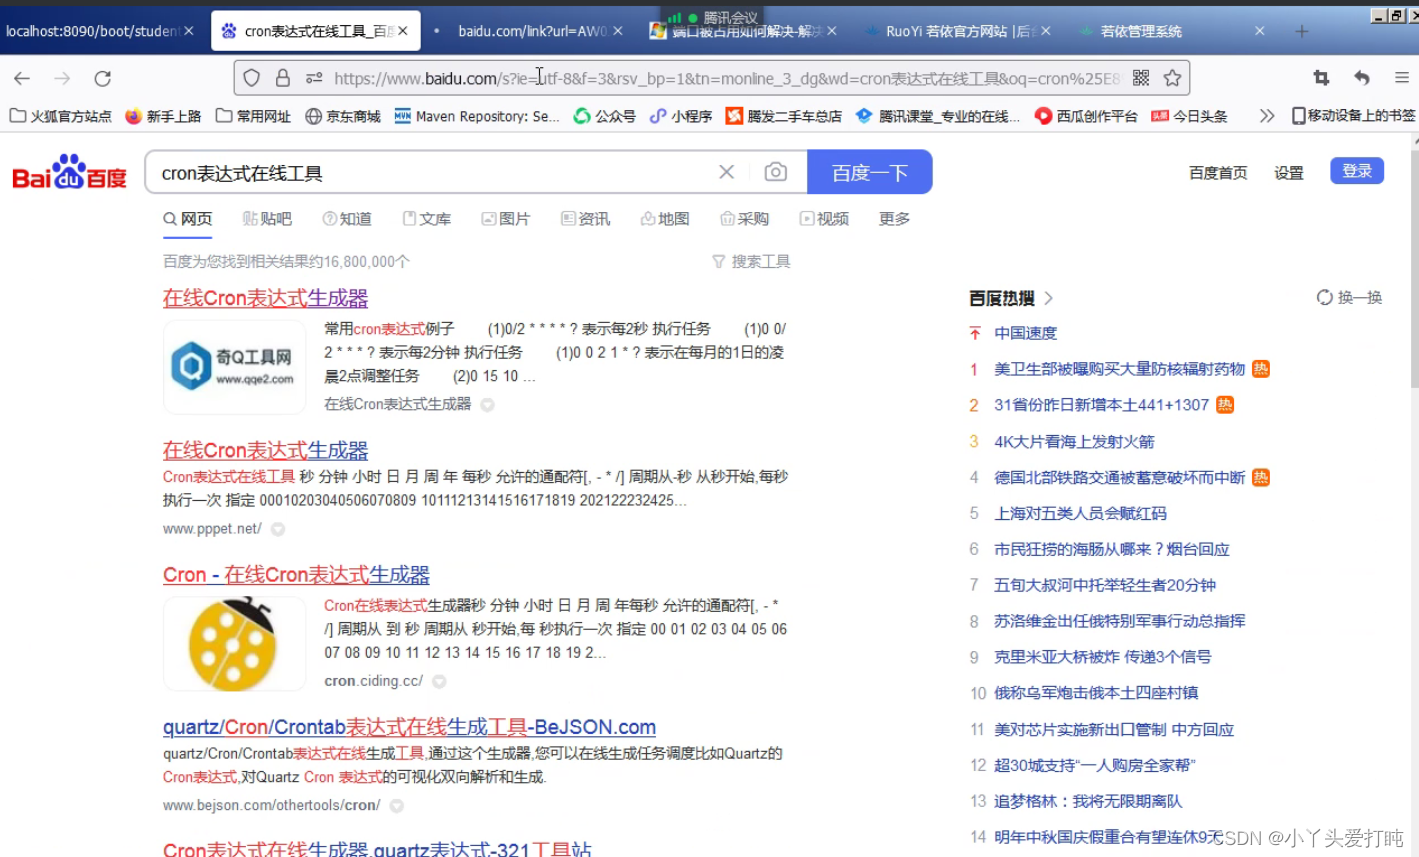The image size is (1419, 857).
Task: Switch to the 知道 tab
Action: (347, 219)
